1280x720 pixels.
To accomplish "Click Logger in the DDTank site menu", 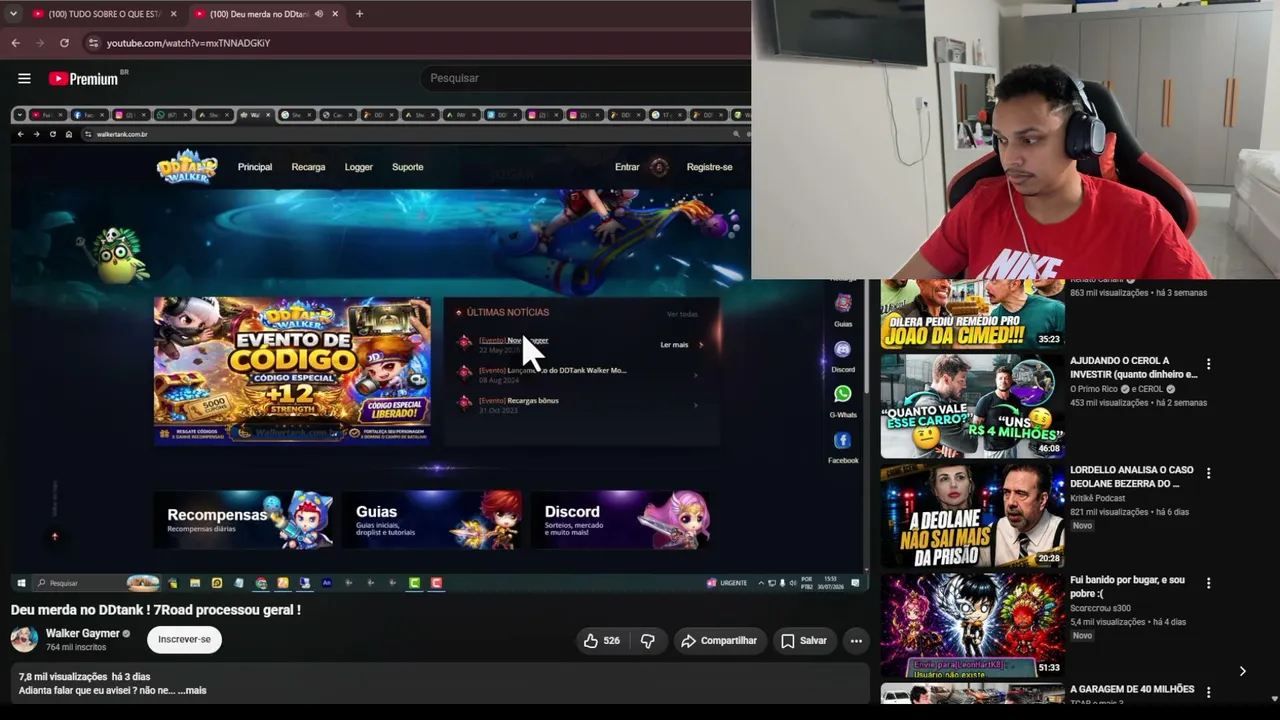I will point(359,167).
